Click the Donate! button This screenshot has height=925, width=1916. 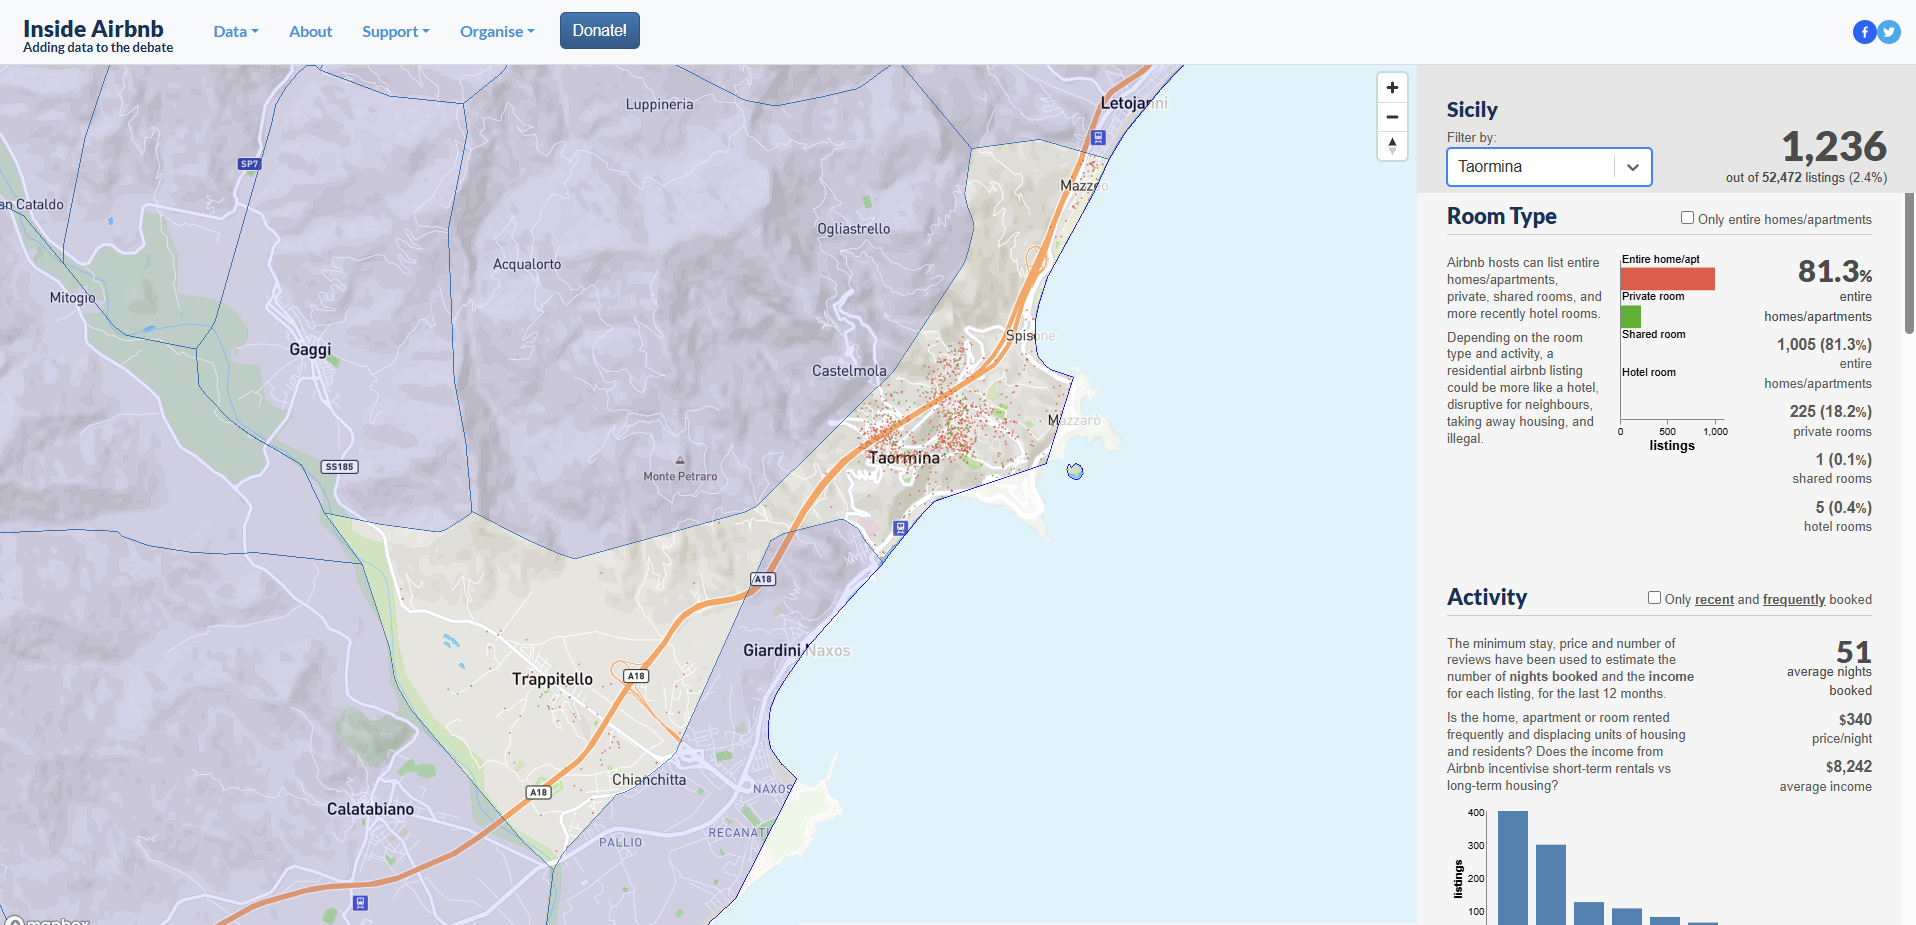tap(600, 31)
